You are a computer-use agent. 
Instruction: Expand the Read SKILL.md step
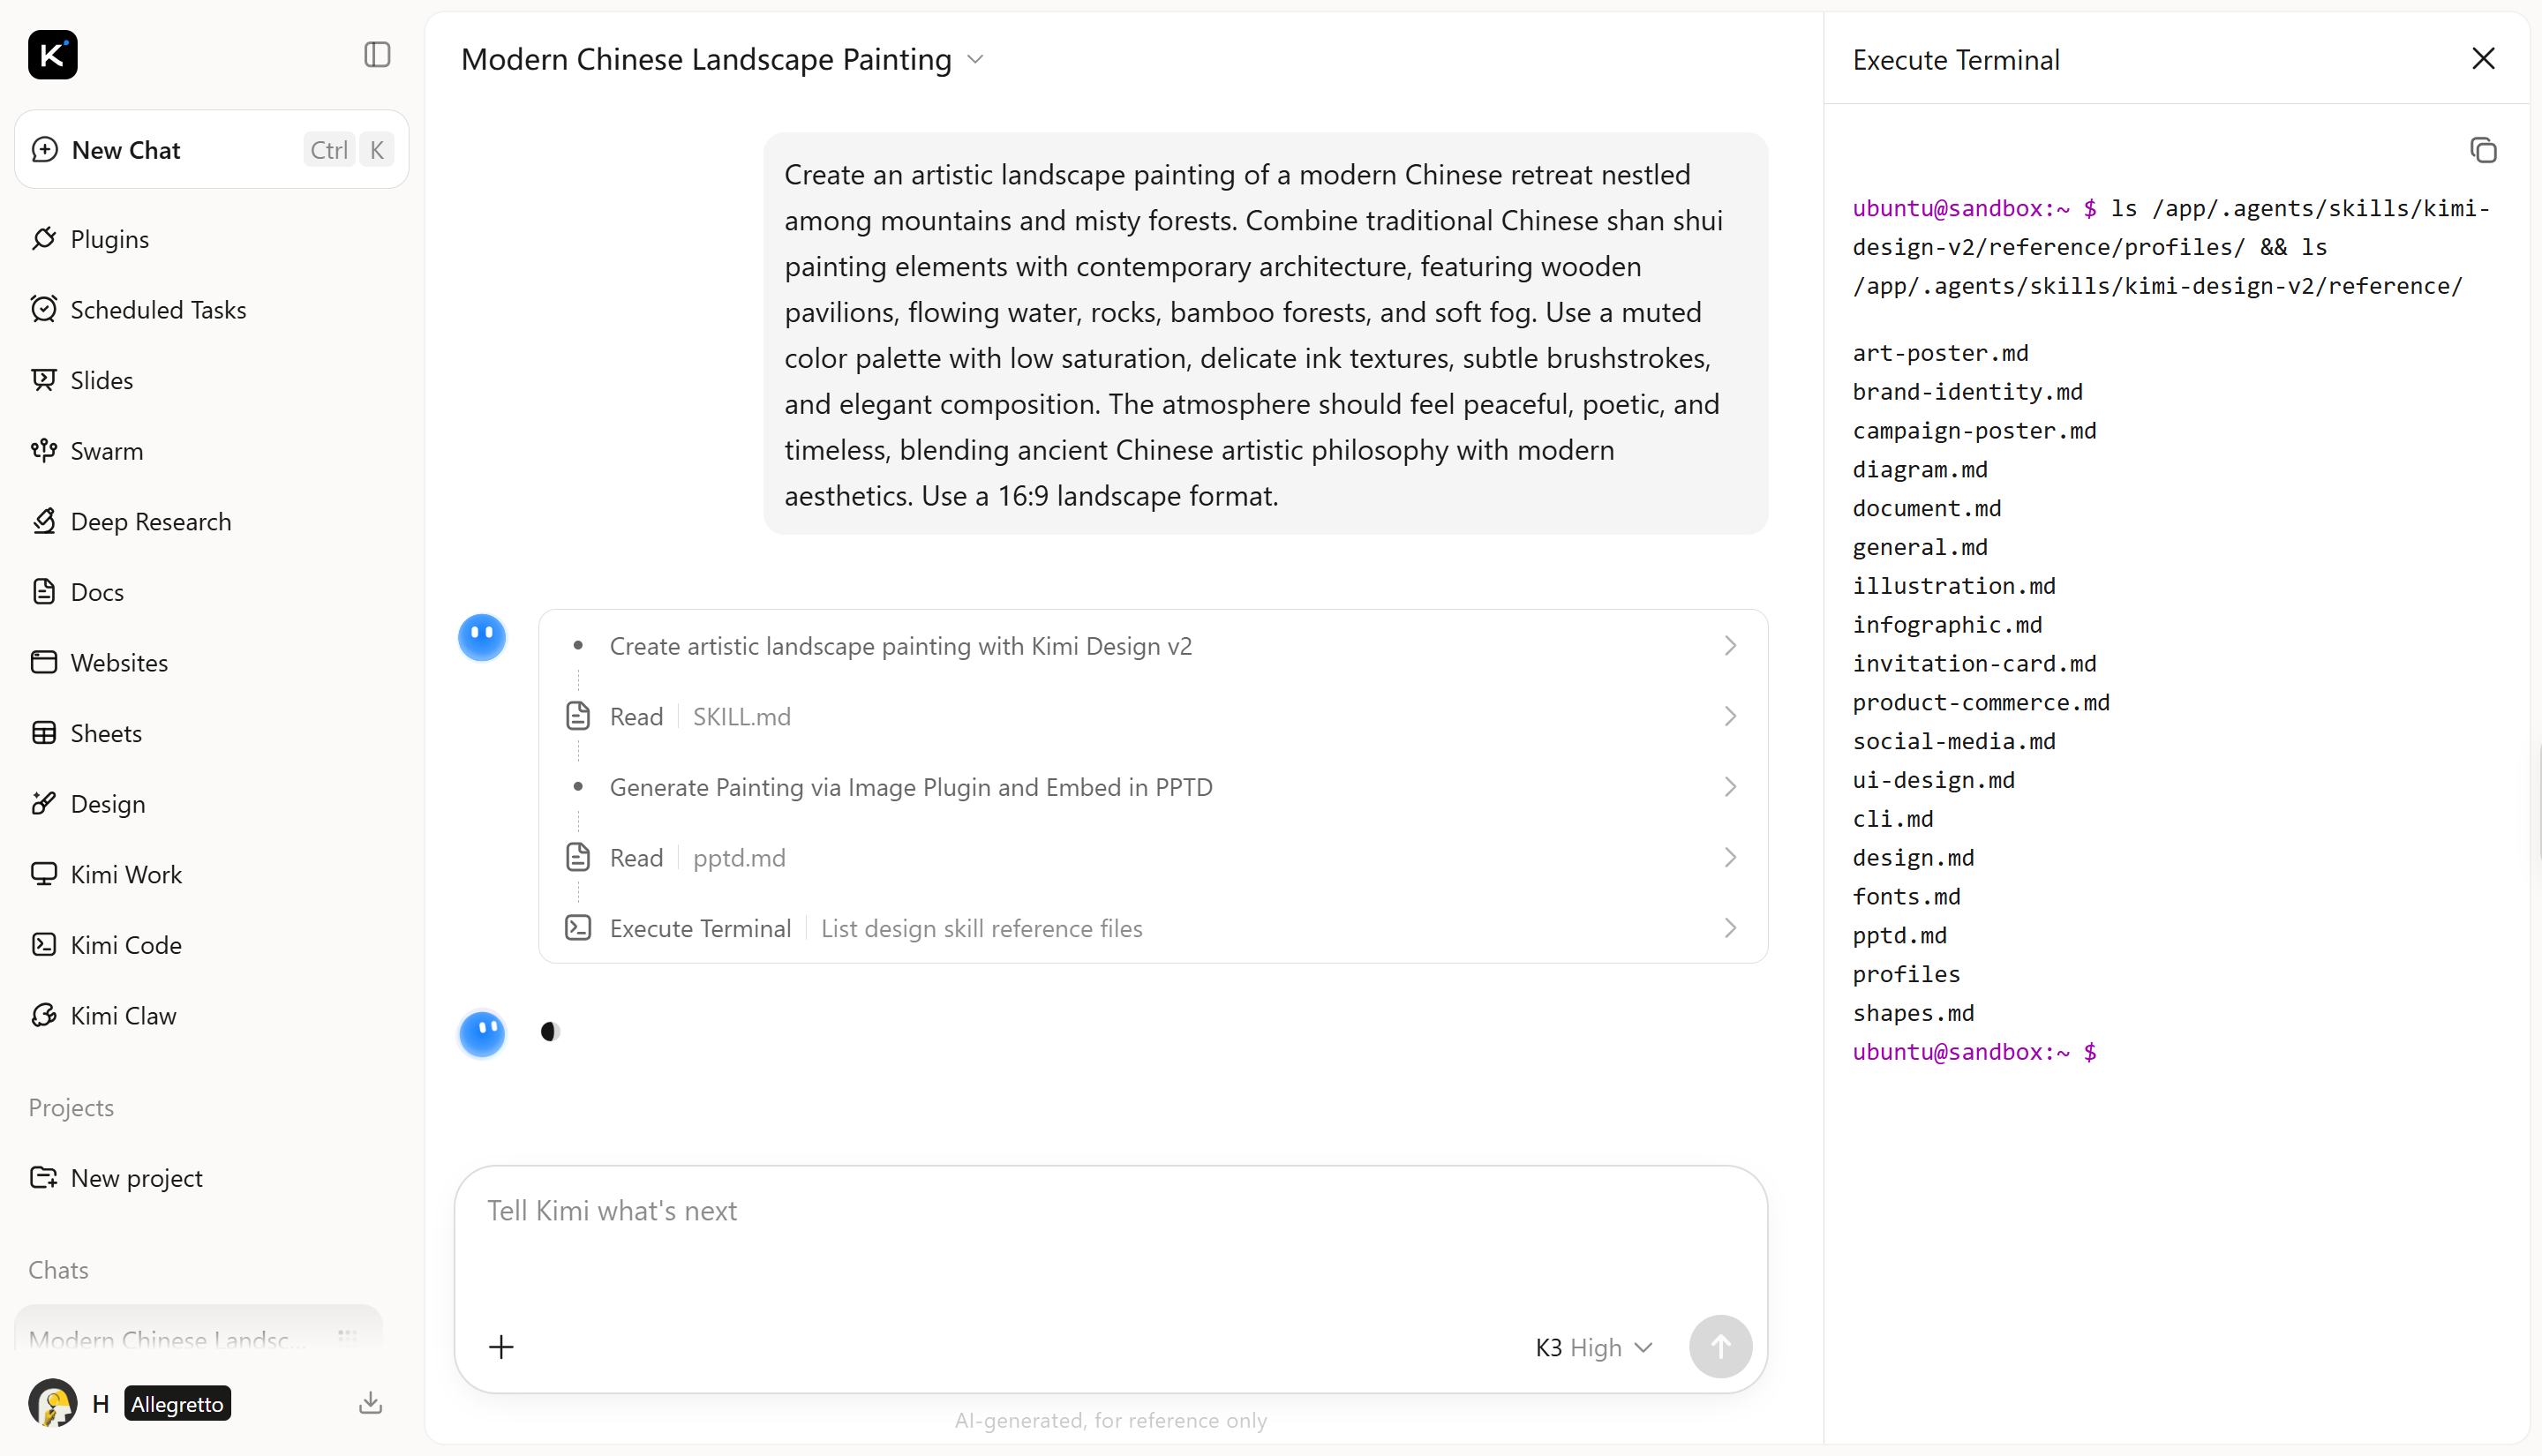coord(1152,717)
